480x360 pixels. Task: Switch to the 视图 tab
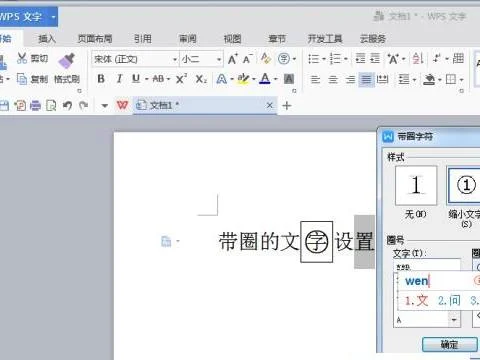(x=232, y=39)
